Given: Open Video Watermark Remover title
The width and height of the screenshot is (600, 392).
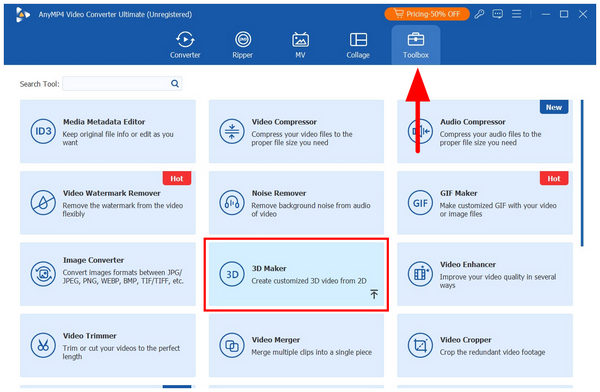Looking at the screenshot, I should pos(111,193).
